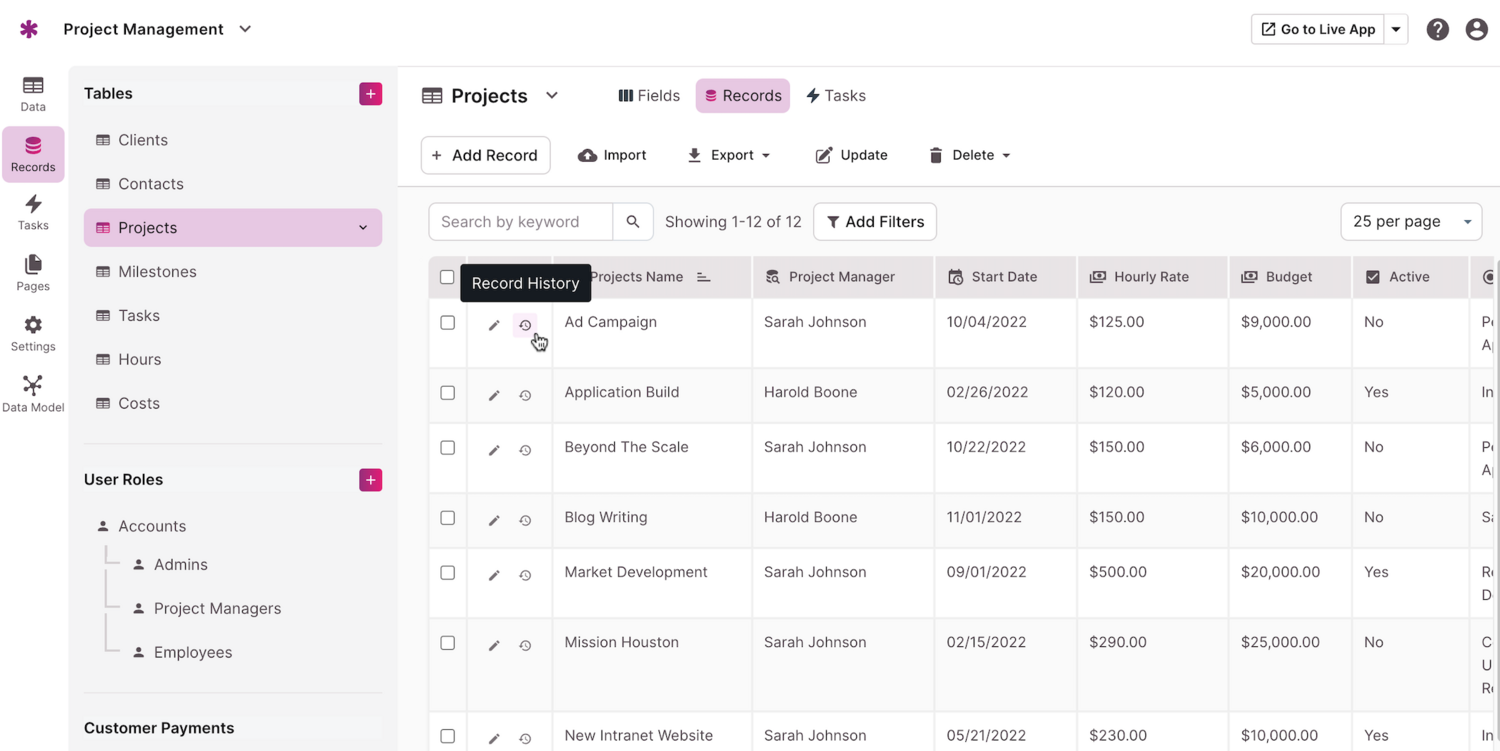Open the user account profile icon
The height and width of the screenshot is (751, 1500).
click(x=1476, y=30)
